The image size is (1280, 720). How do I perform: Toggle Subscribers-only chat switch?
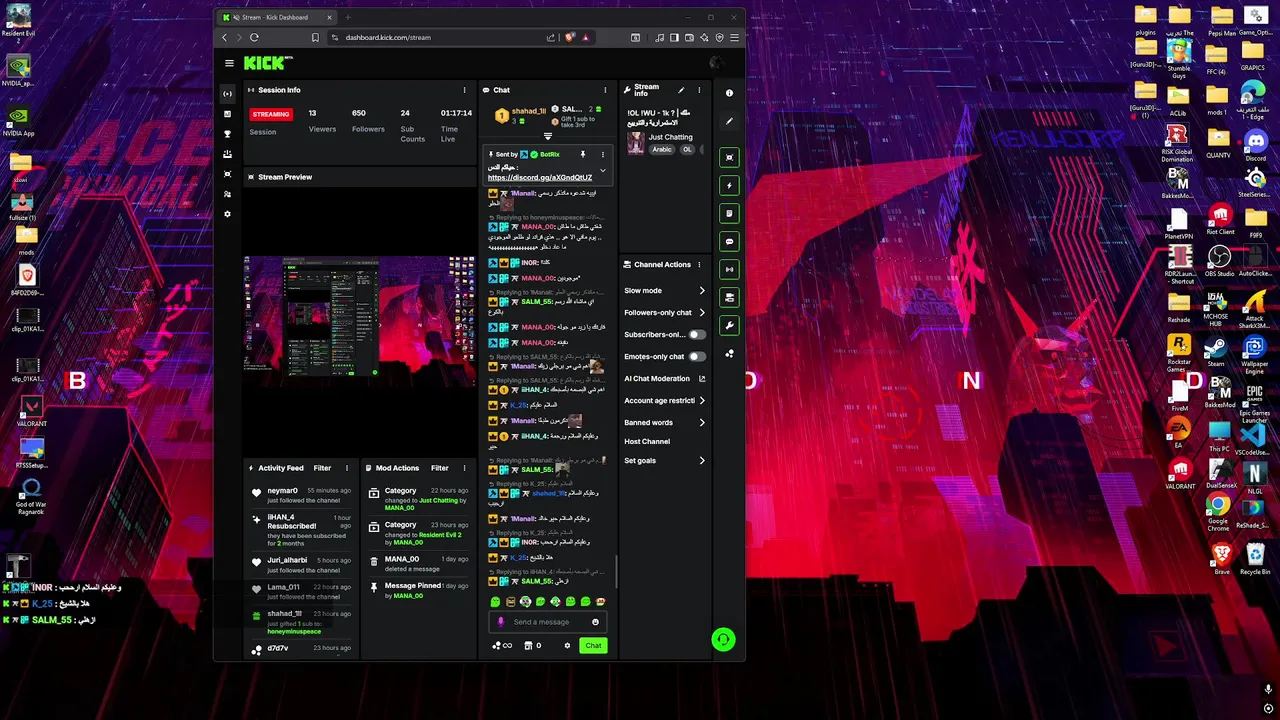(x=696, y=335)
